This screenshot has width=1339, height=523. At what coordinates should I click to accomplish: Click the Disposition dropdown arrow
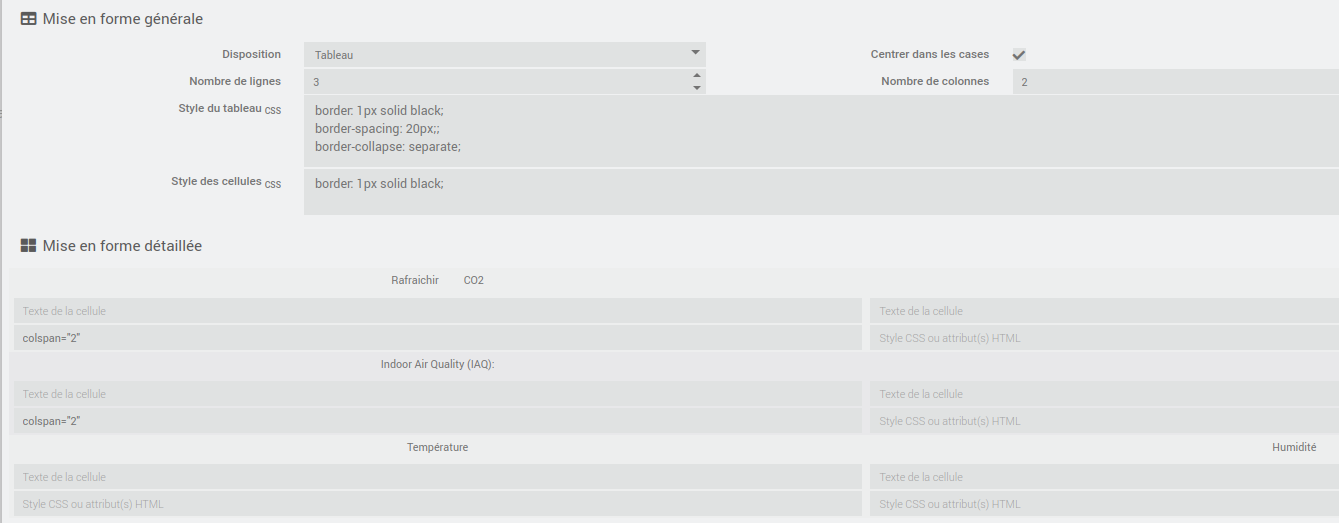pyautogui.click(x=696, y=52)
